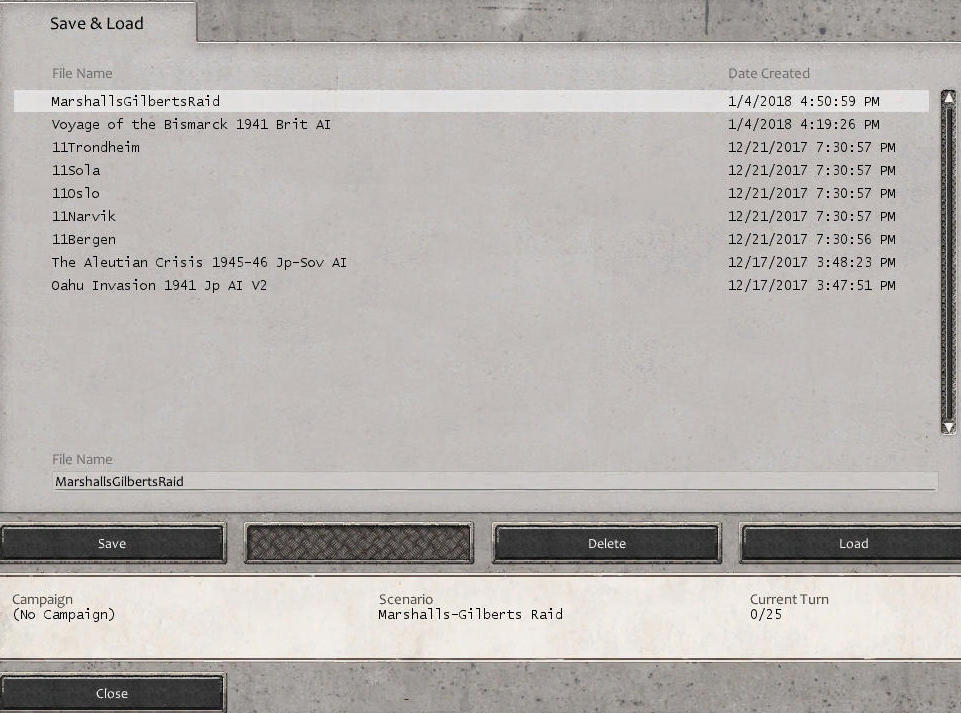Click the Date Created column header
The width and height of the screenshot is (961, 713).
tap(769, 74)
